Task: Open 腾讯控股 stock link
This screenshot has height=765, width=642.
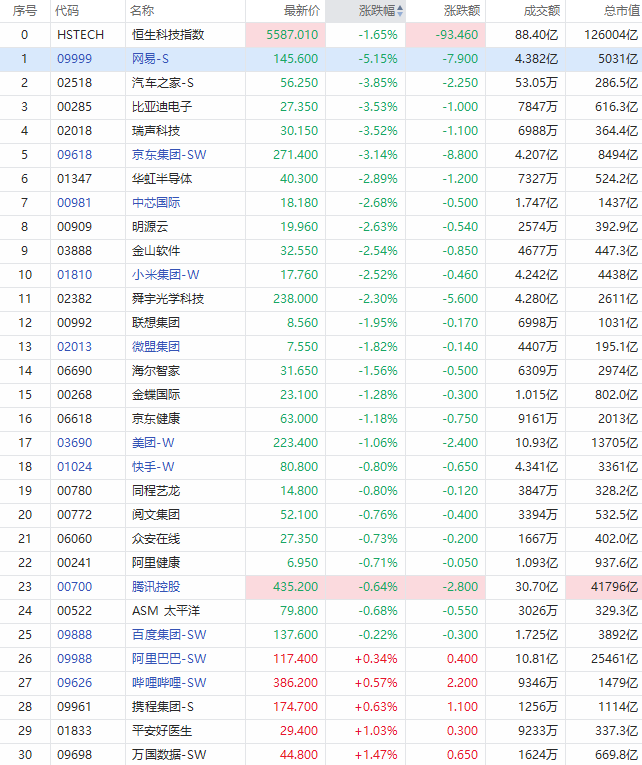Action: click(156, 586)
